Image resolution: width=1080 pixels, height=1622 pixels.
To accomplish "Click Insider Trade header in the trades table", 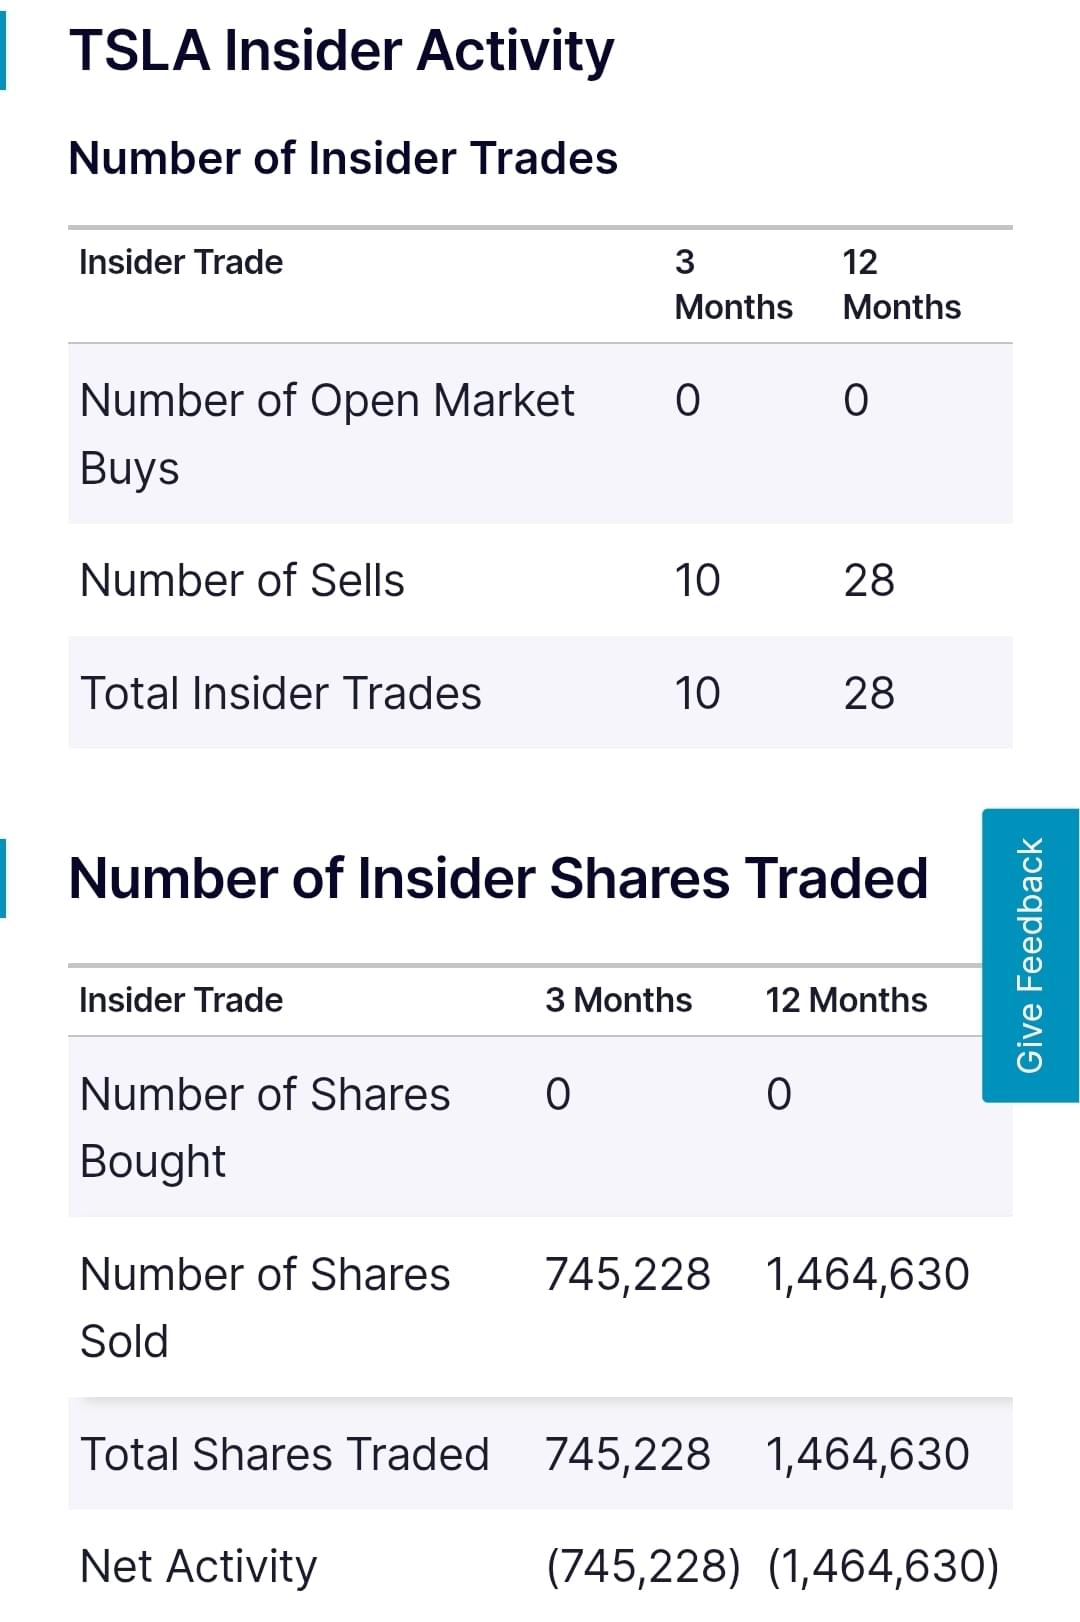I will (x=181, y=262).
